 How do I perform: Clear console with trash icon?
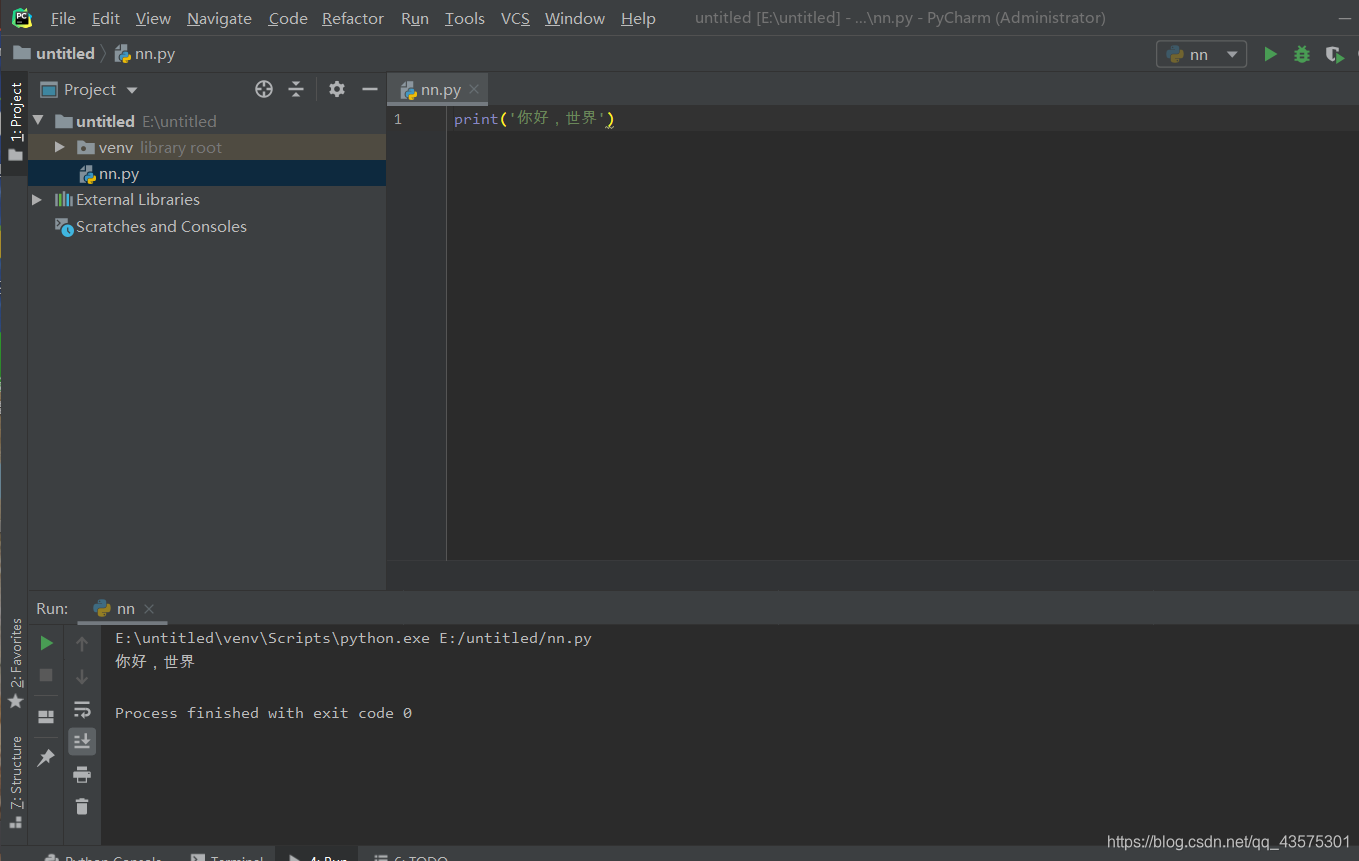pyautogui.click(x=82, y=806)
